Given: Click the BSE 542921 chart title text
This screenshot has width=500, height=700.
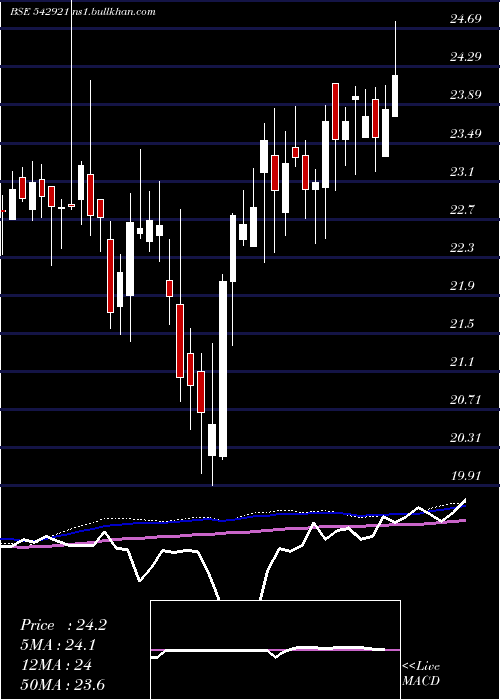Looking at the screenshot, I should click(39, 12).
